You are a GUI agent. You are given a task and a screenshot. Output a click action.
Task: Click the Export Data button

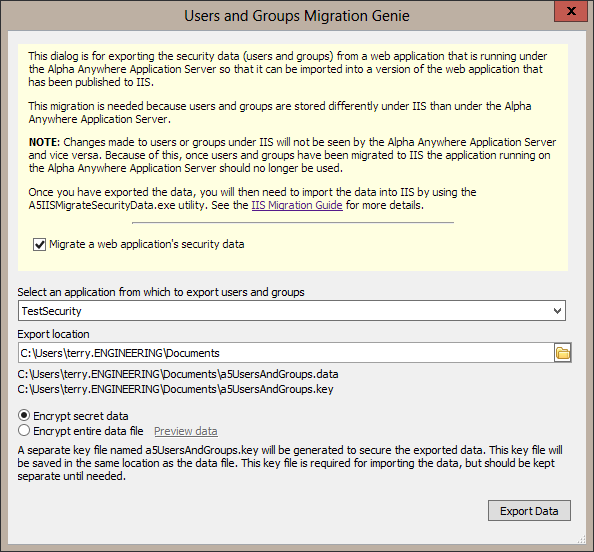pyautogui.click(x=529, y=511)
